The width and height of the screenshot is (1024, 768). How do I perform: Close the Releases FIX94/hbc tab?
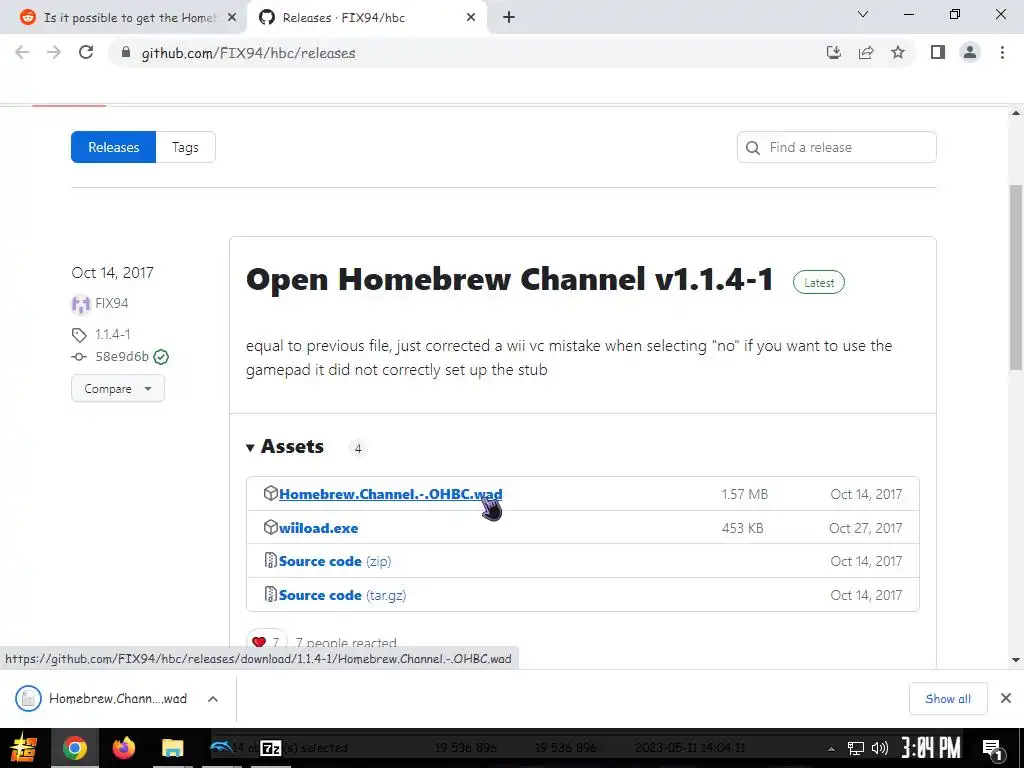tap(471, 18)
